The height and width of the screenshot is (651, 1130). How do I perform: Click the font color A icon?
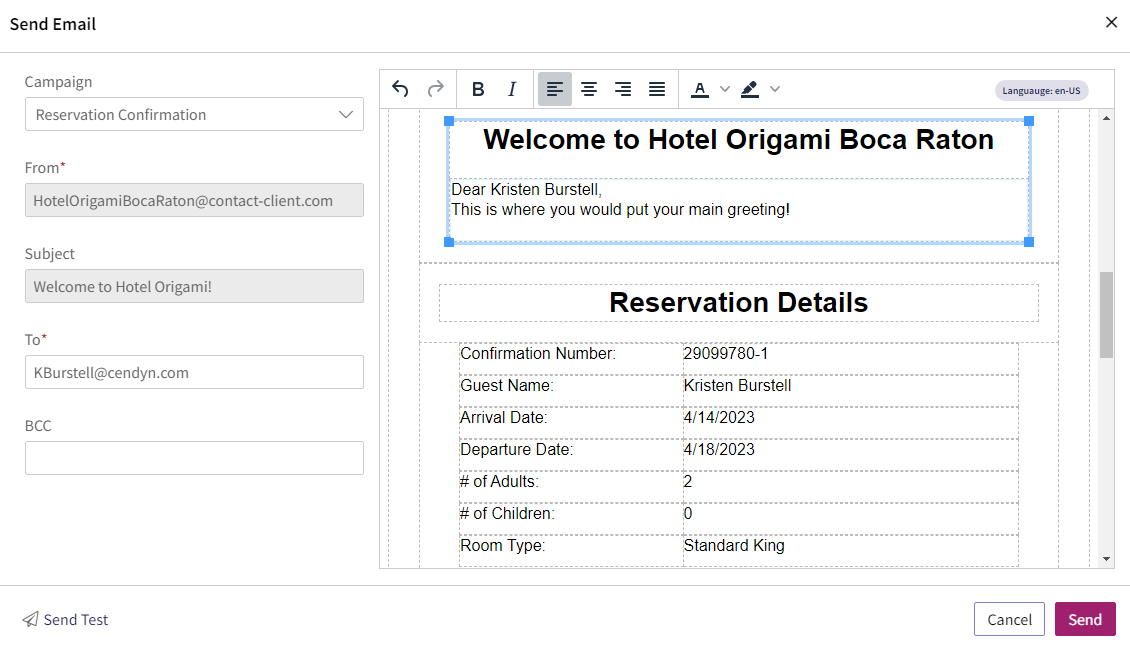(699, 89)
